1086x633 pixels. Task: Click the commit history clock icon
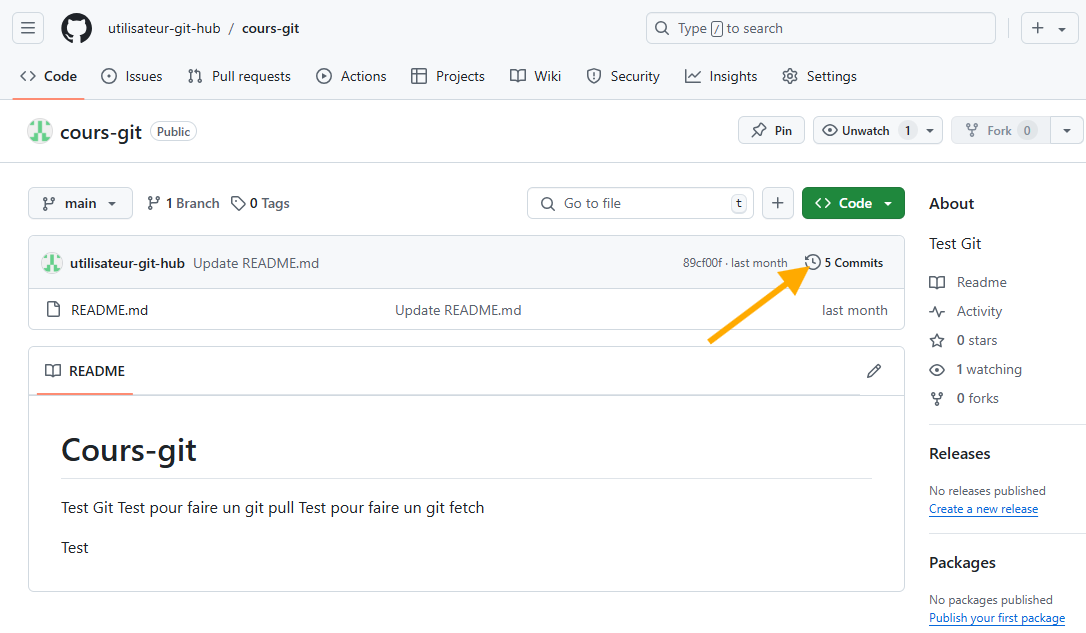tap(810, 262)
